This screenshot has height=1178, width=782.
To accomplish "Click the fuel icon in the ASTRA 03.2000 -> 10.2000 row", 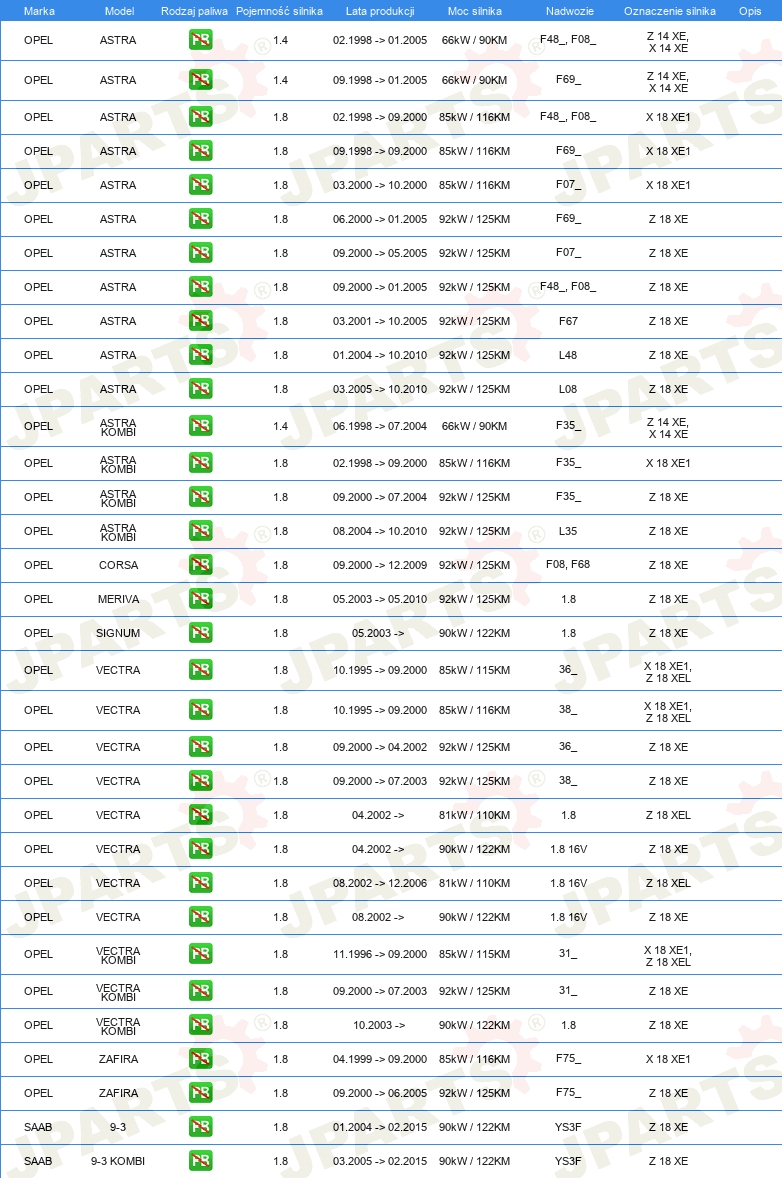I will pyautogui.click(x=201, y=185).
